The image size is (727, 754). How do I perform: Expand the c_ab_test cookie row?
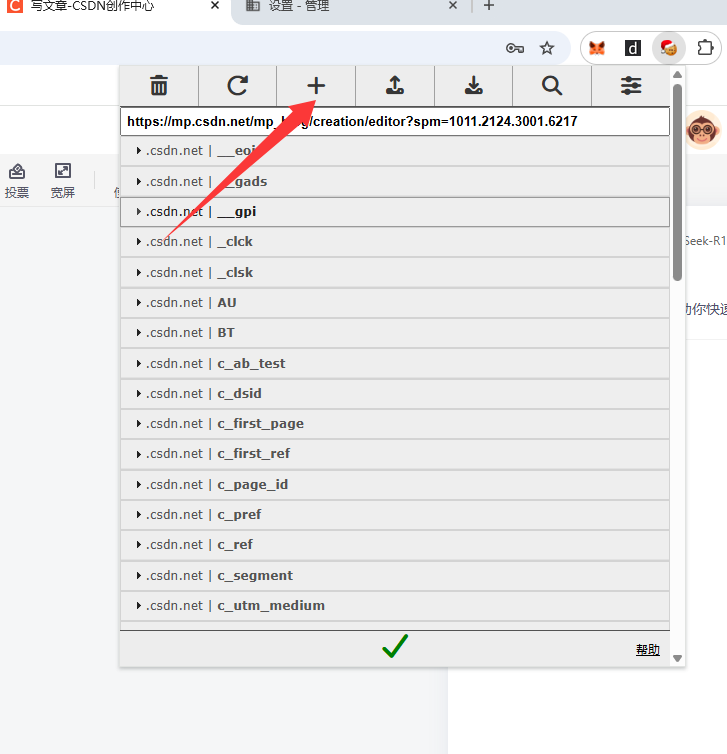pos(395,364)
